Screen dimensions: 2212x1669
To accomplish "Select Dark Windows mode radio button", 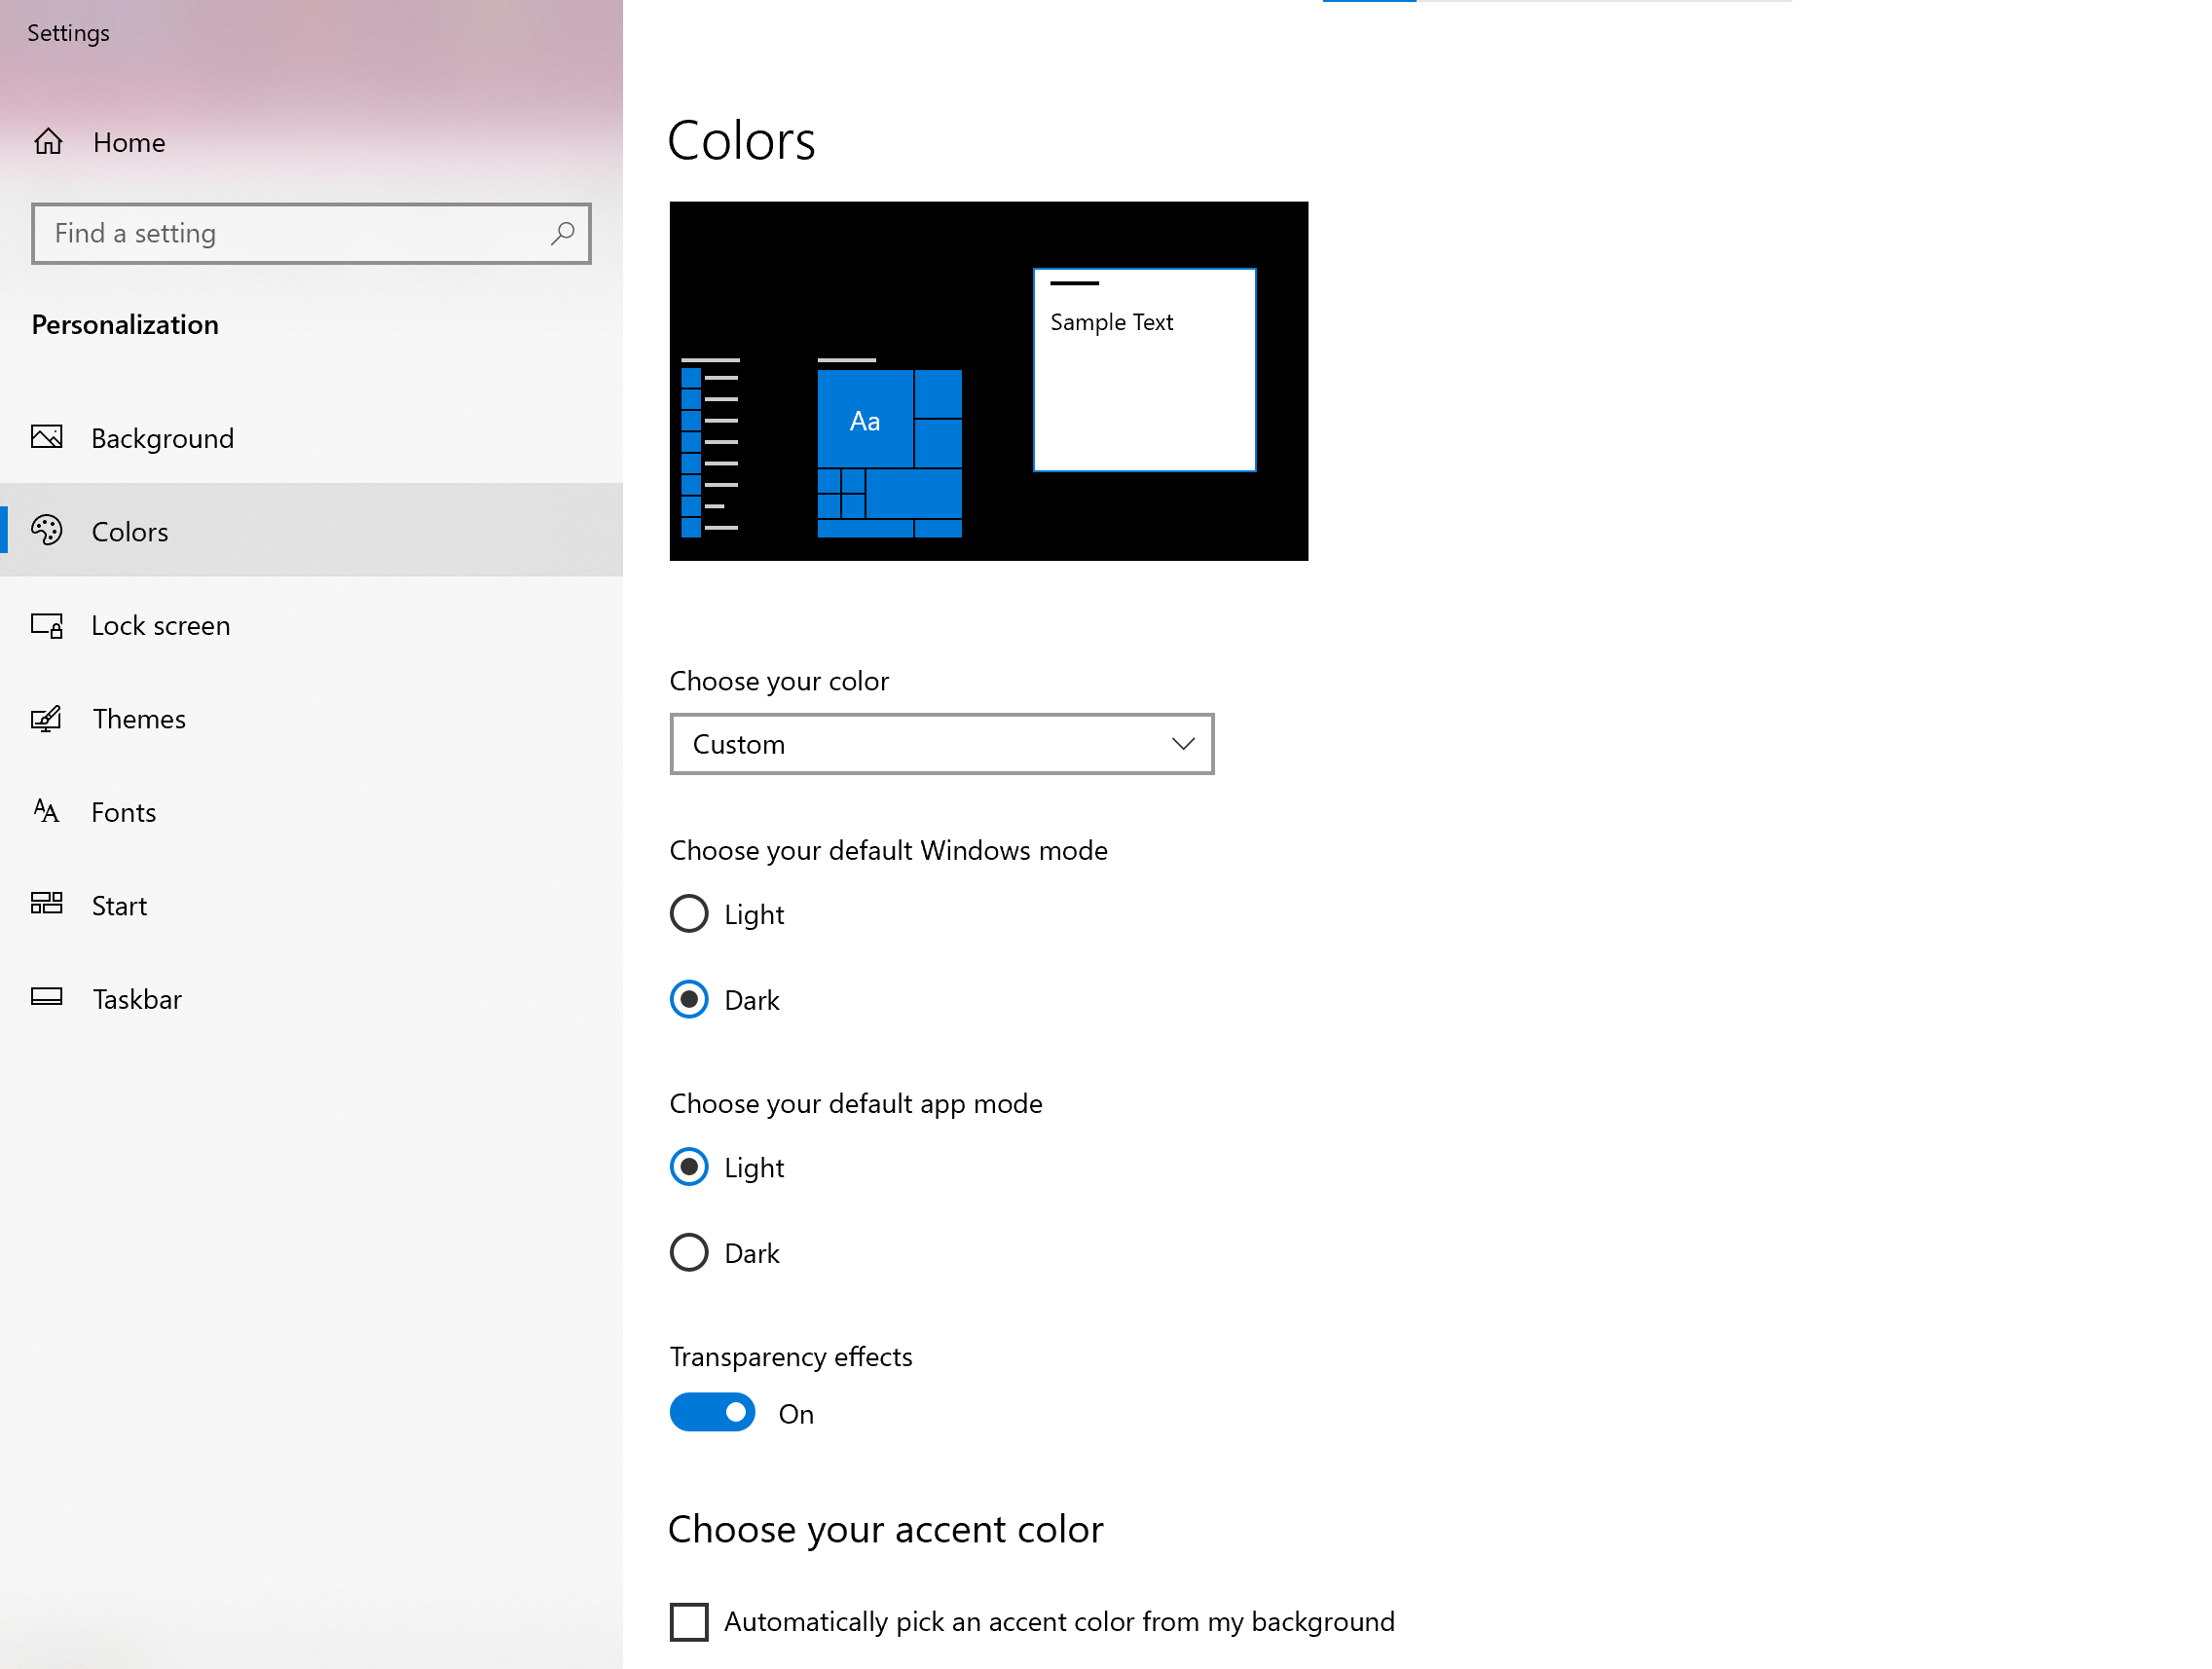I will [x=689, y=999].
